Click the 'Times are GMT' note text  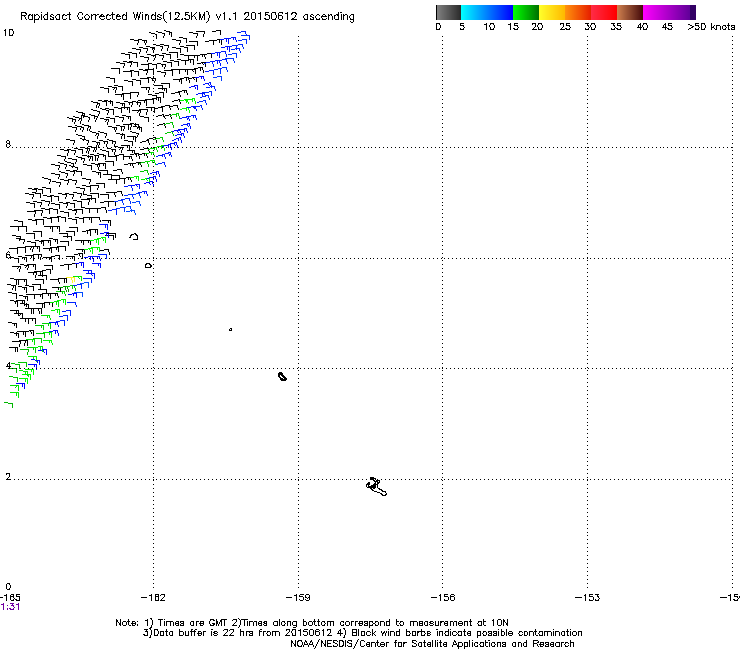tap(193, 623)
